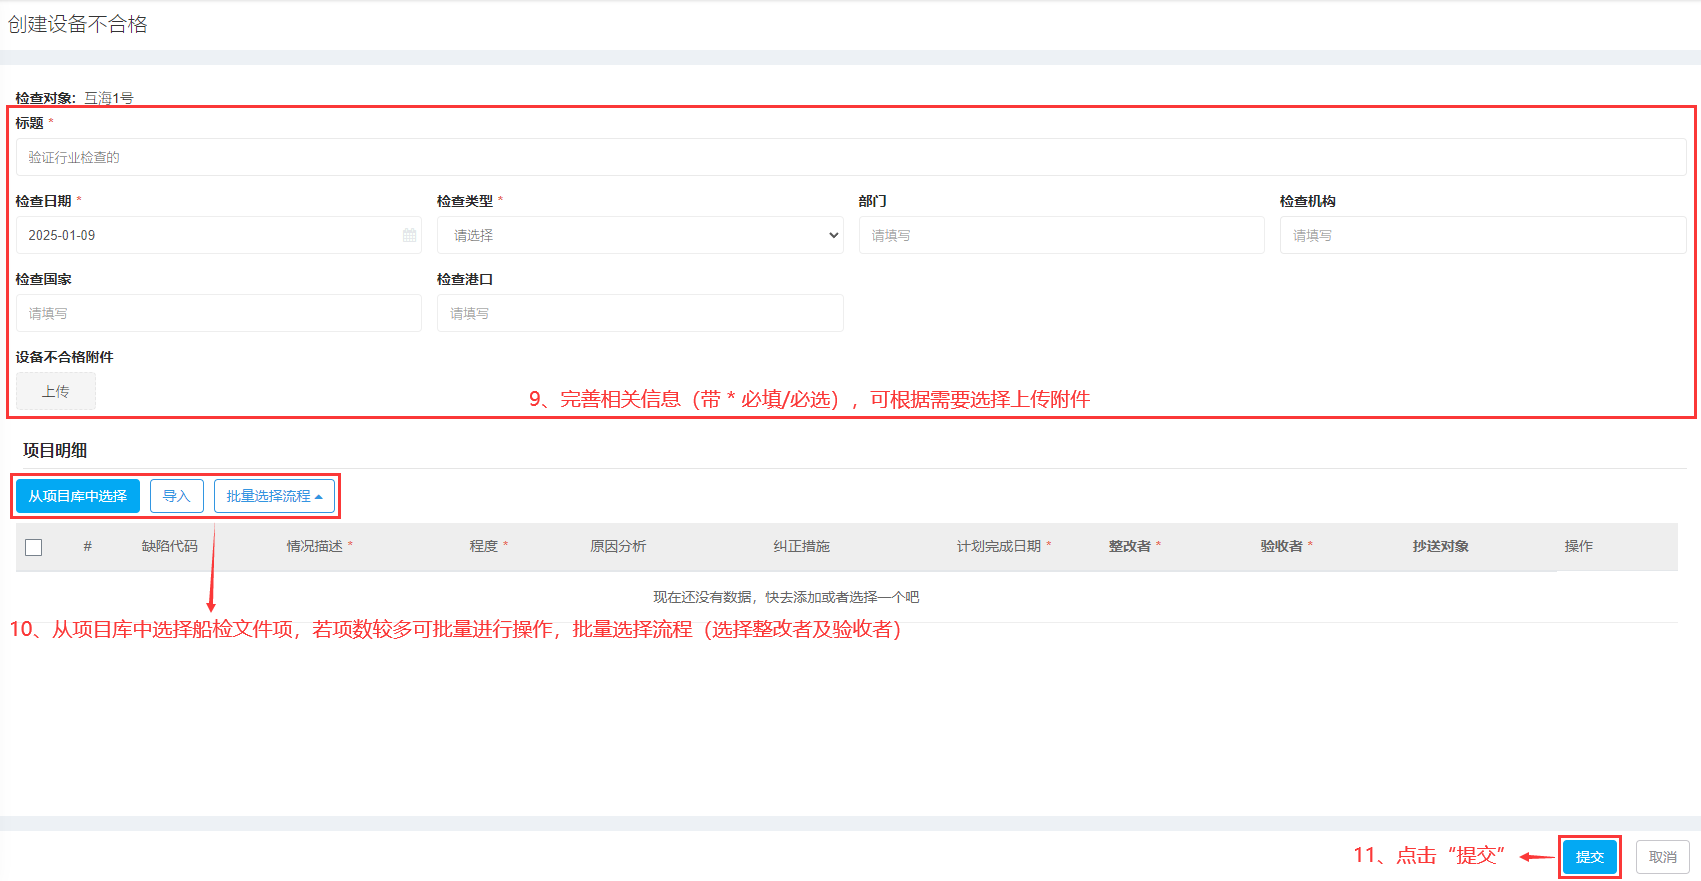The width and height of the screenshot is (1701, 881).
Task: Click the 验收者 column header
Action: pos(1282,546)
